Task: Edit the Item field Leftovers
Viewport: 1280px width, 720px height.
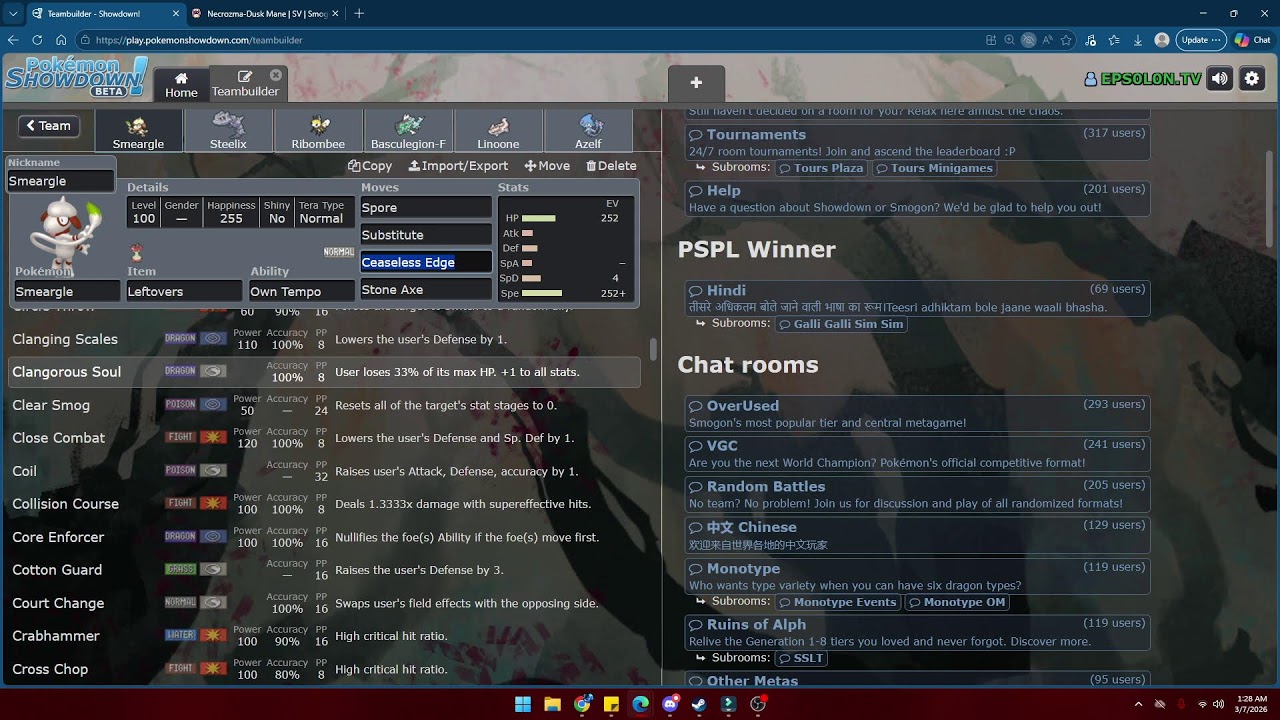Action: tap(184, 291)
